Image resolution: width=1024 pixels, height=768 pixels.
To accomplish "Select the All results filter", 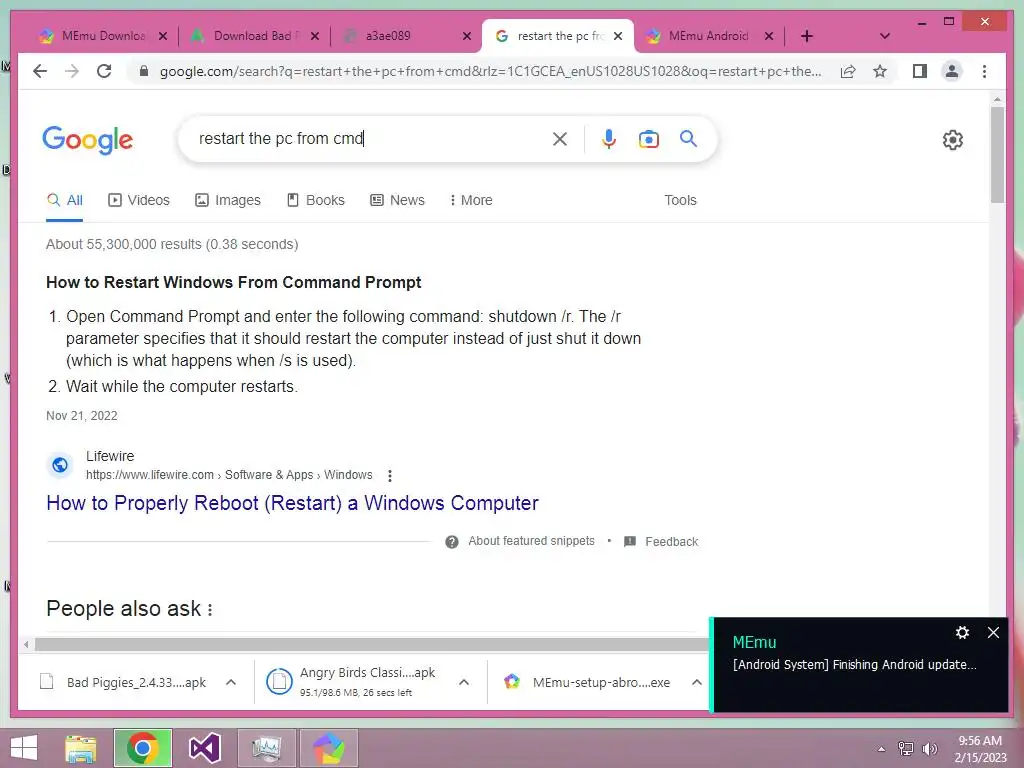I will (65, 200).
